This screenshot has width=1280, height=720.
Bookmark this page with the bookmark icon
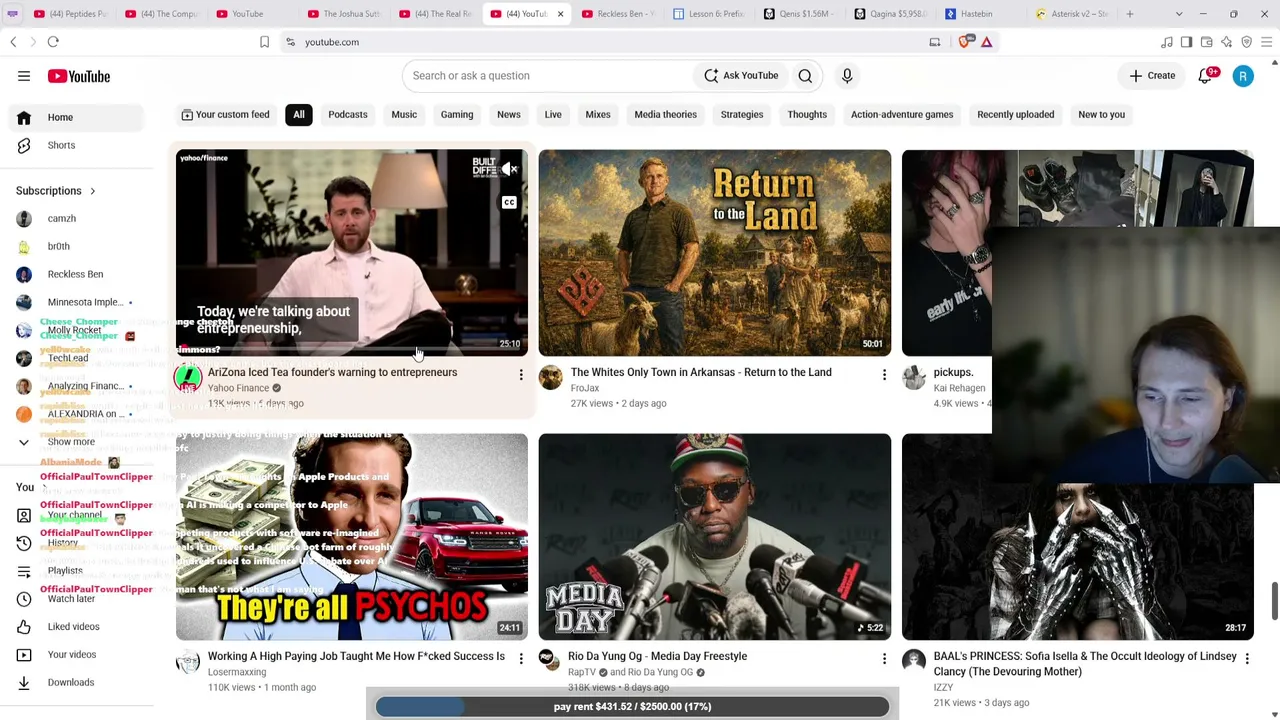(264, 42)
